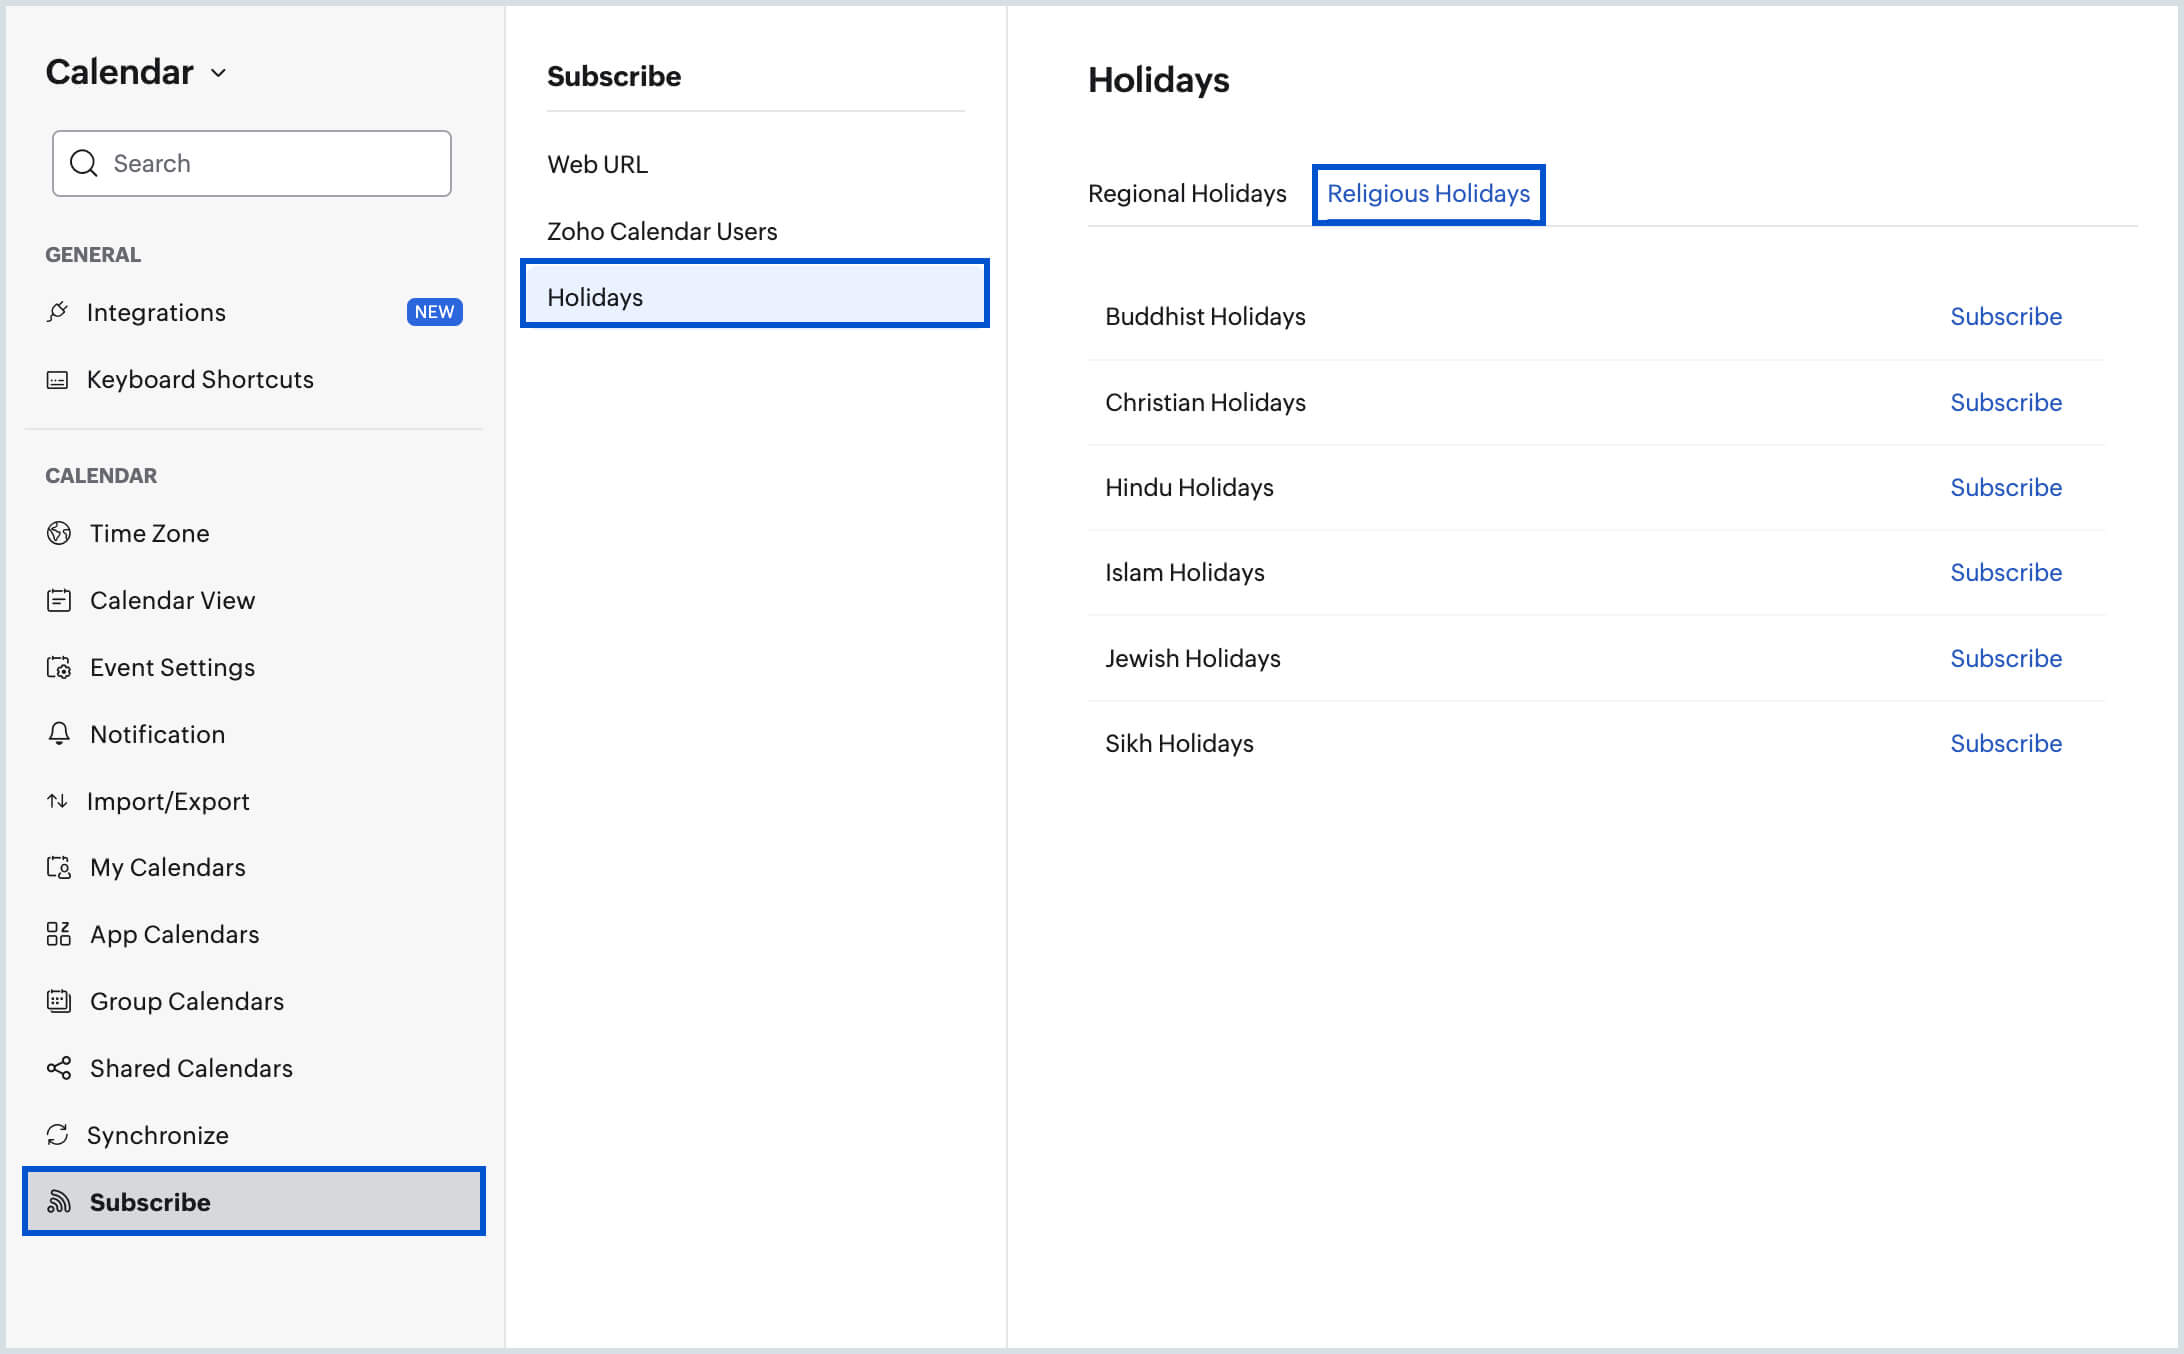This screenshot has width=2184, height=1354.
Task: Click the Time Zone globe icon
Action: coord(59,533)
